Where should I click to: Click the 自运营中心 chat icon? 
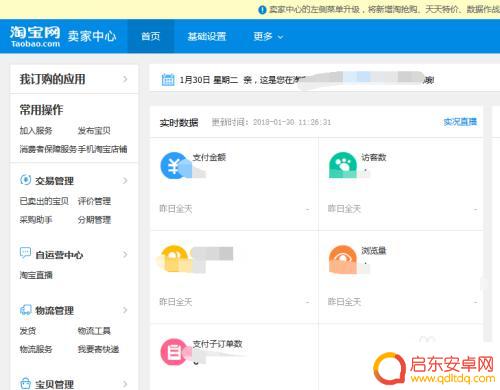tap(25, 253)
